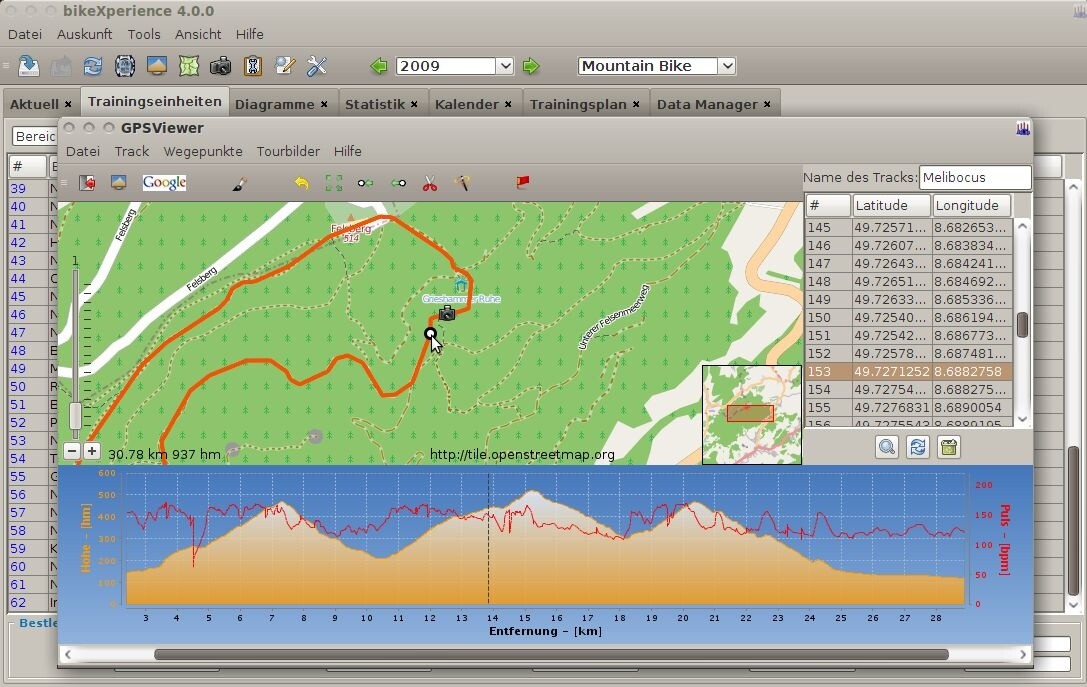Click the yellow undo arrow icon

pyautogui.click(x=301, y=183)
